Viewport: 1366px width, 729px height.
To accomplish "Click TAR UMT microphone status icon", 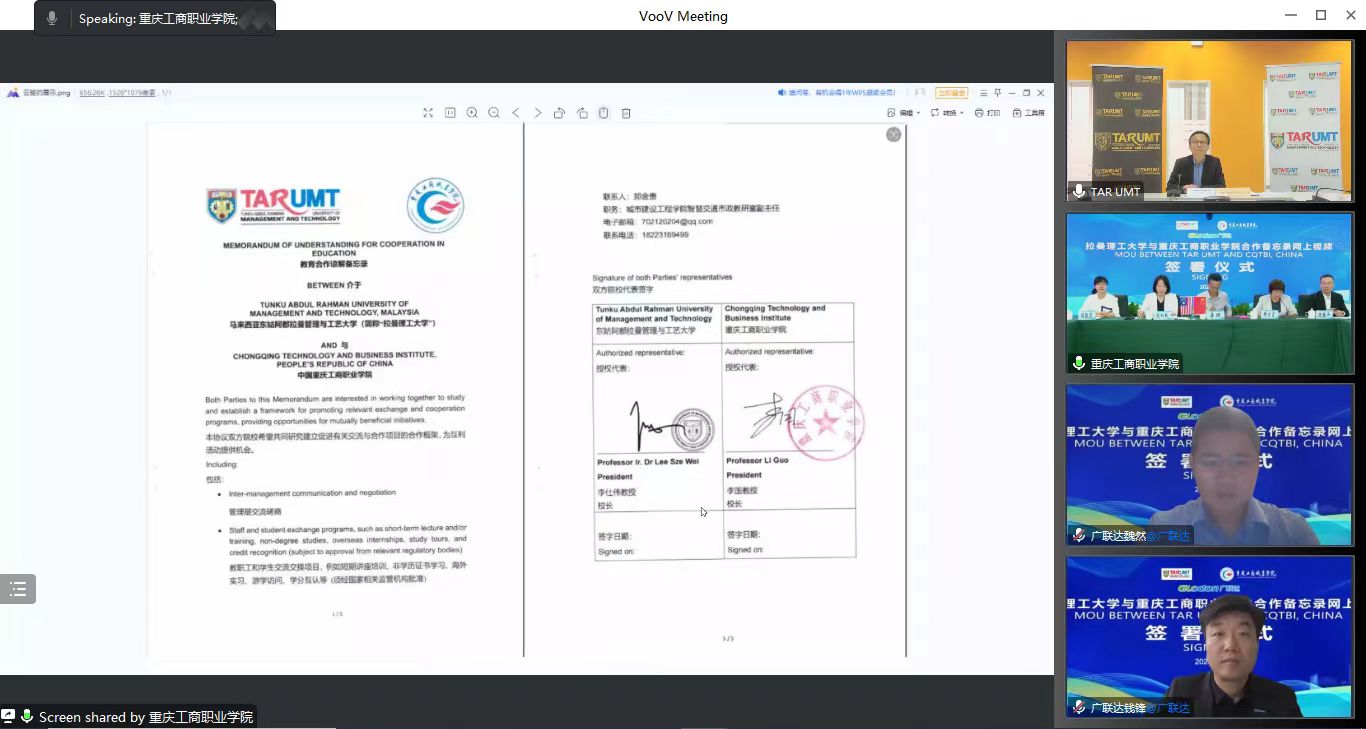I will point(1079,191).
